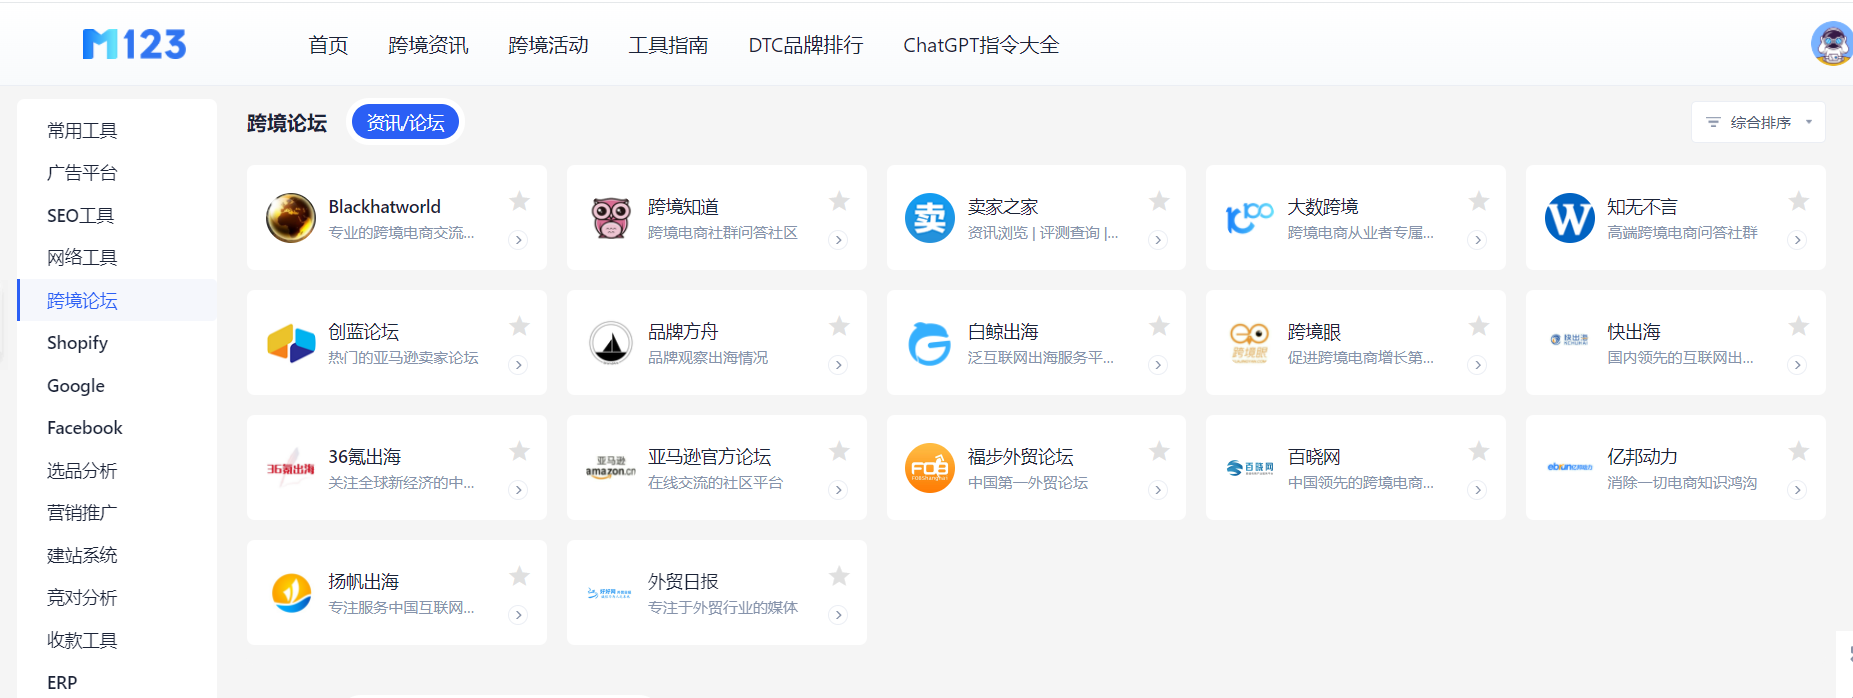Toggle the star on 扬帆出海 card
1853x698 pixels.
[x=519, y=576]
